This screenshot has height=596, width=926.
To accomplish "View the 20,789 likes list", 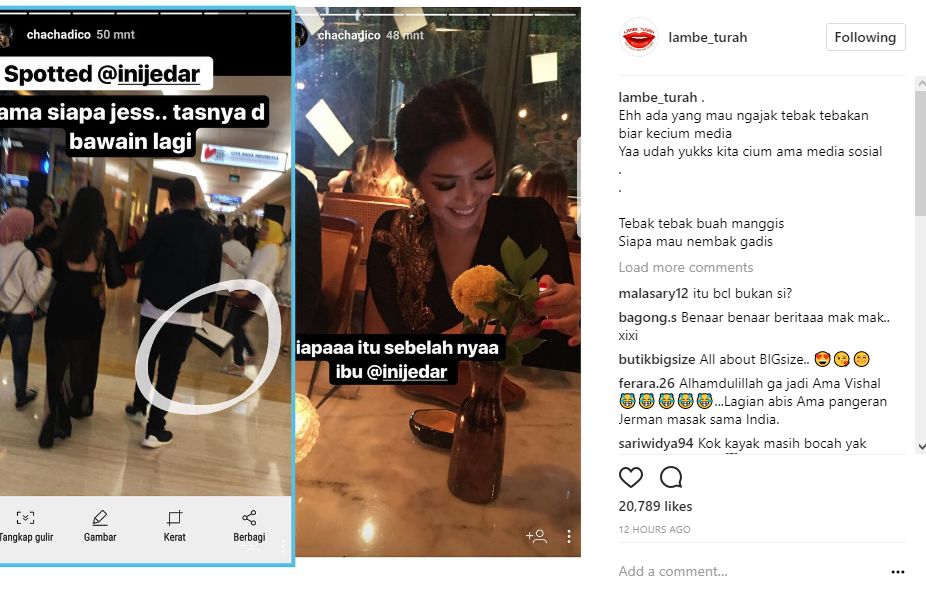I will coord(655,506).
